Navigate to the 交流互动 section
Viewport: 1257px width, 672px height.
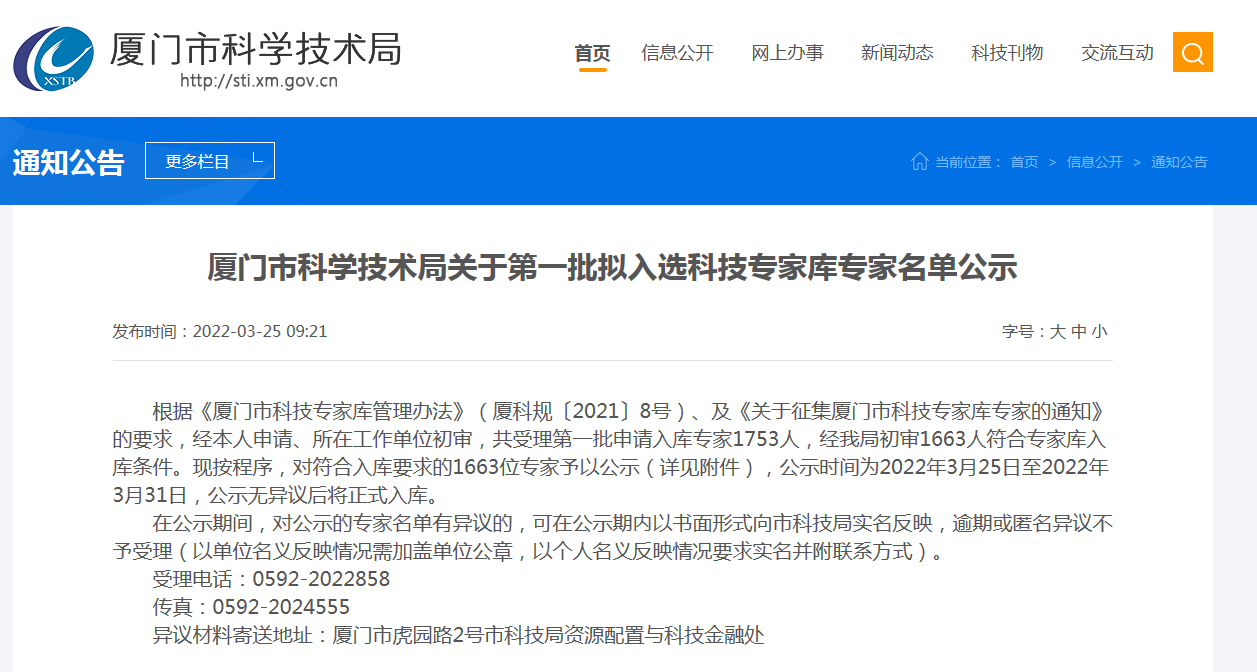tap(1117, 53)
